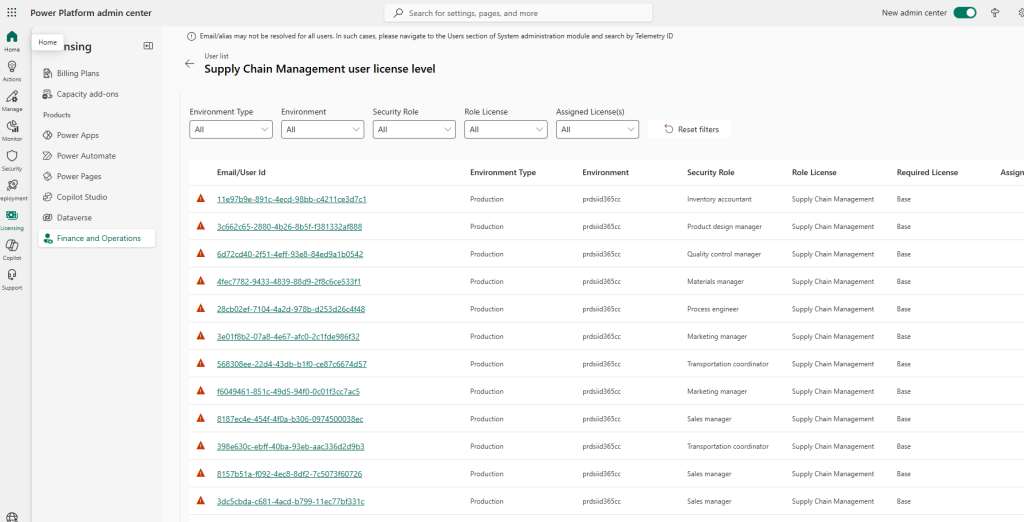This screenshot has height=522, width=1024.
Task: Click Power Platform admin center title
Action: [91, 12]
